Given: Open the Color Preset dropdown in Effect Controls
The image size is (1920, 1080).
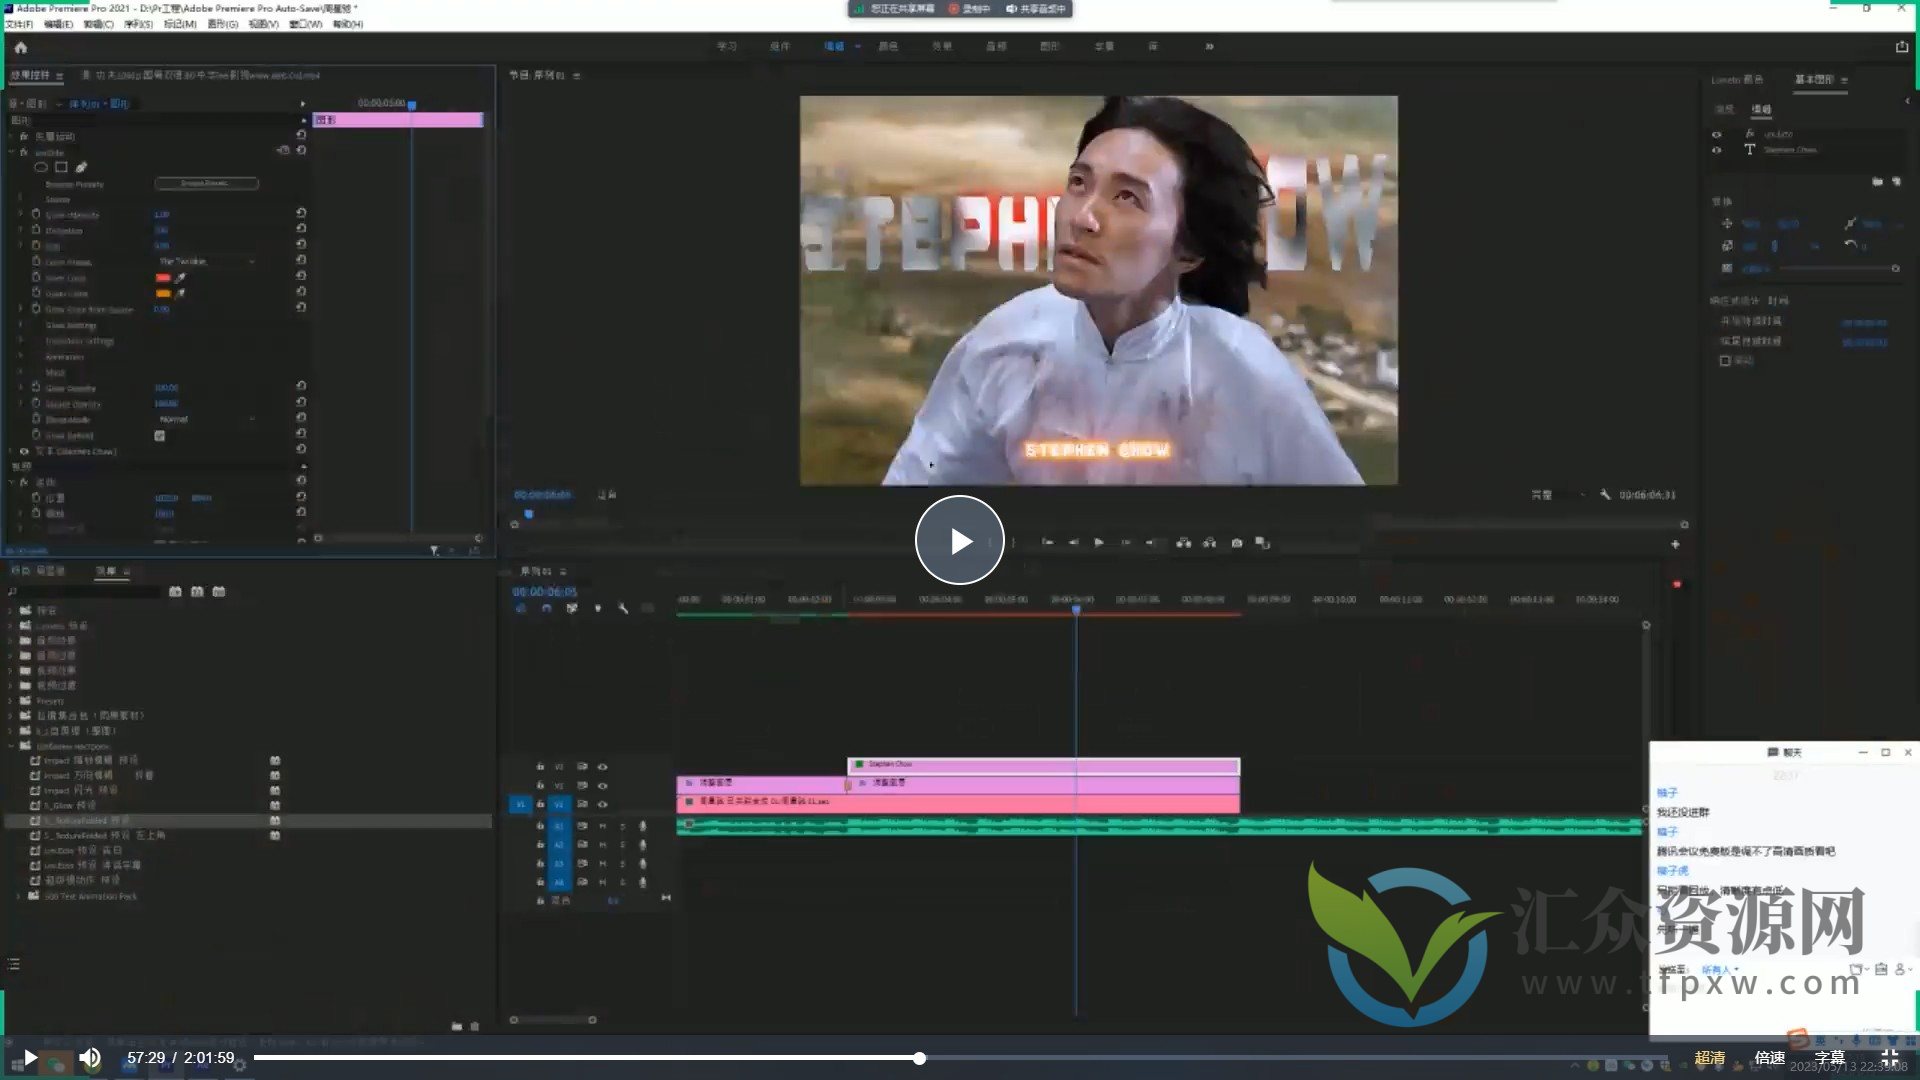Looking at the screenshot, I should coord(205,262).
